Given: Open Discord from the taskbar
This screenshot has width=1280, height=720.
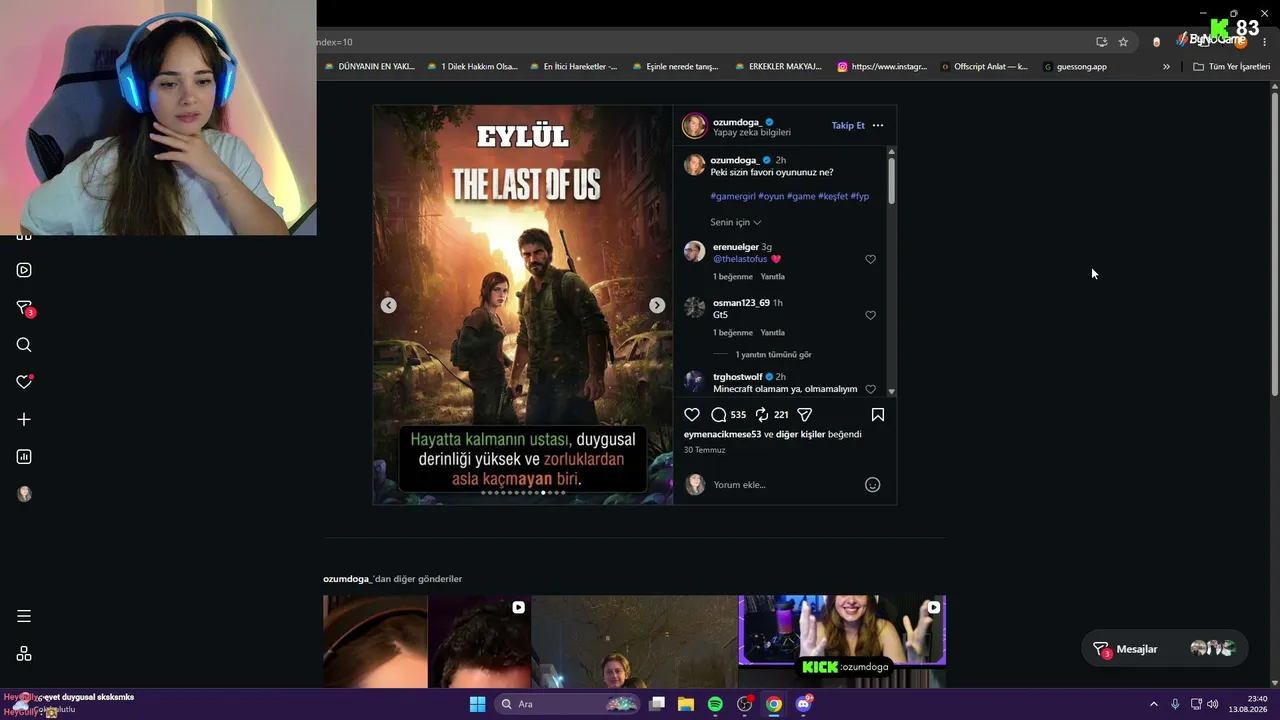Looking at the screenshot, I should click(x=803, y=704).
